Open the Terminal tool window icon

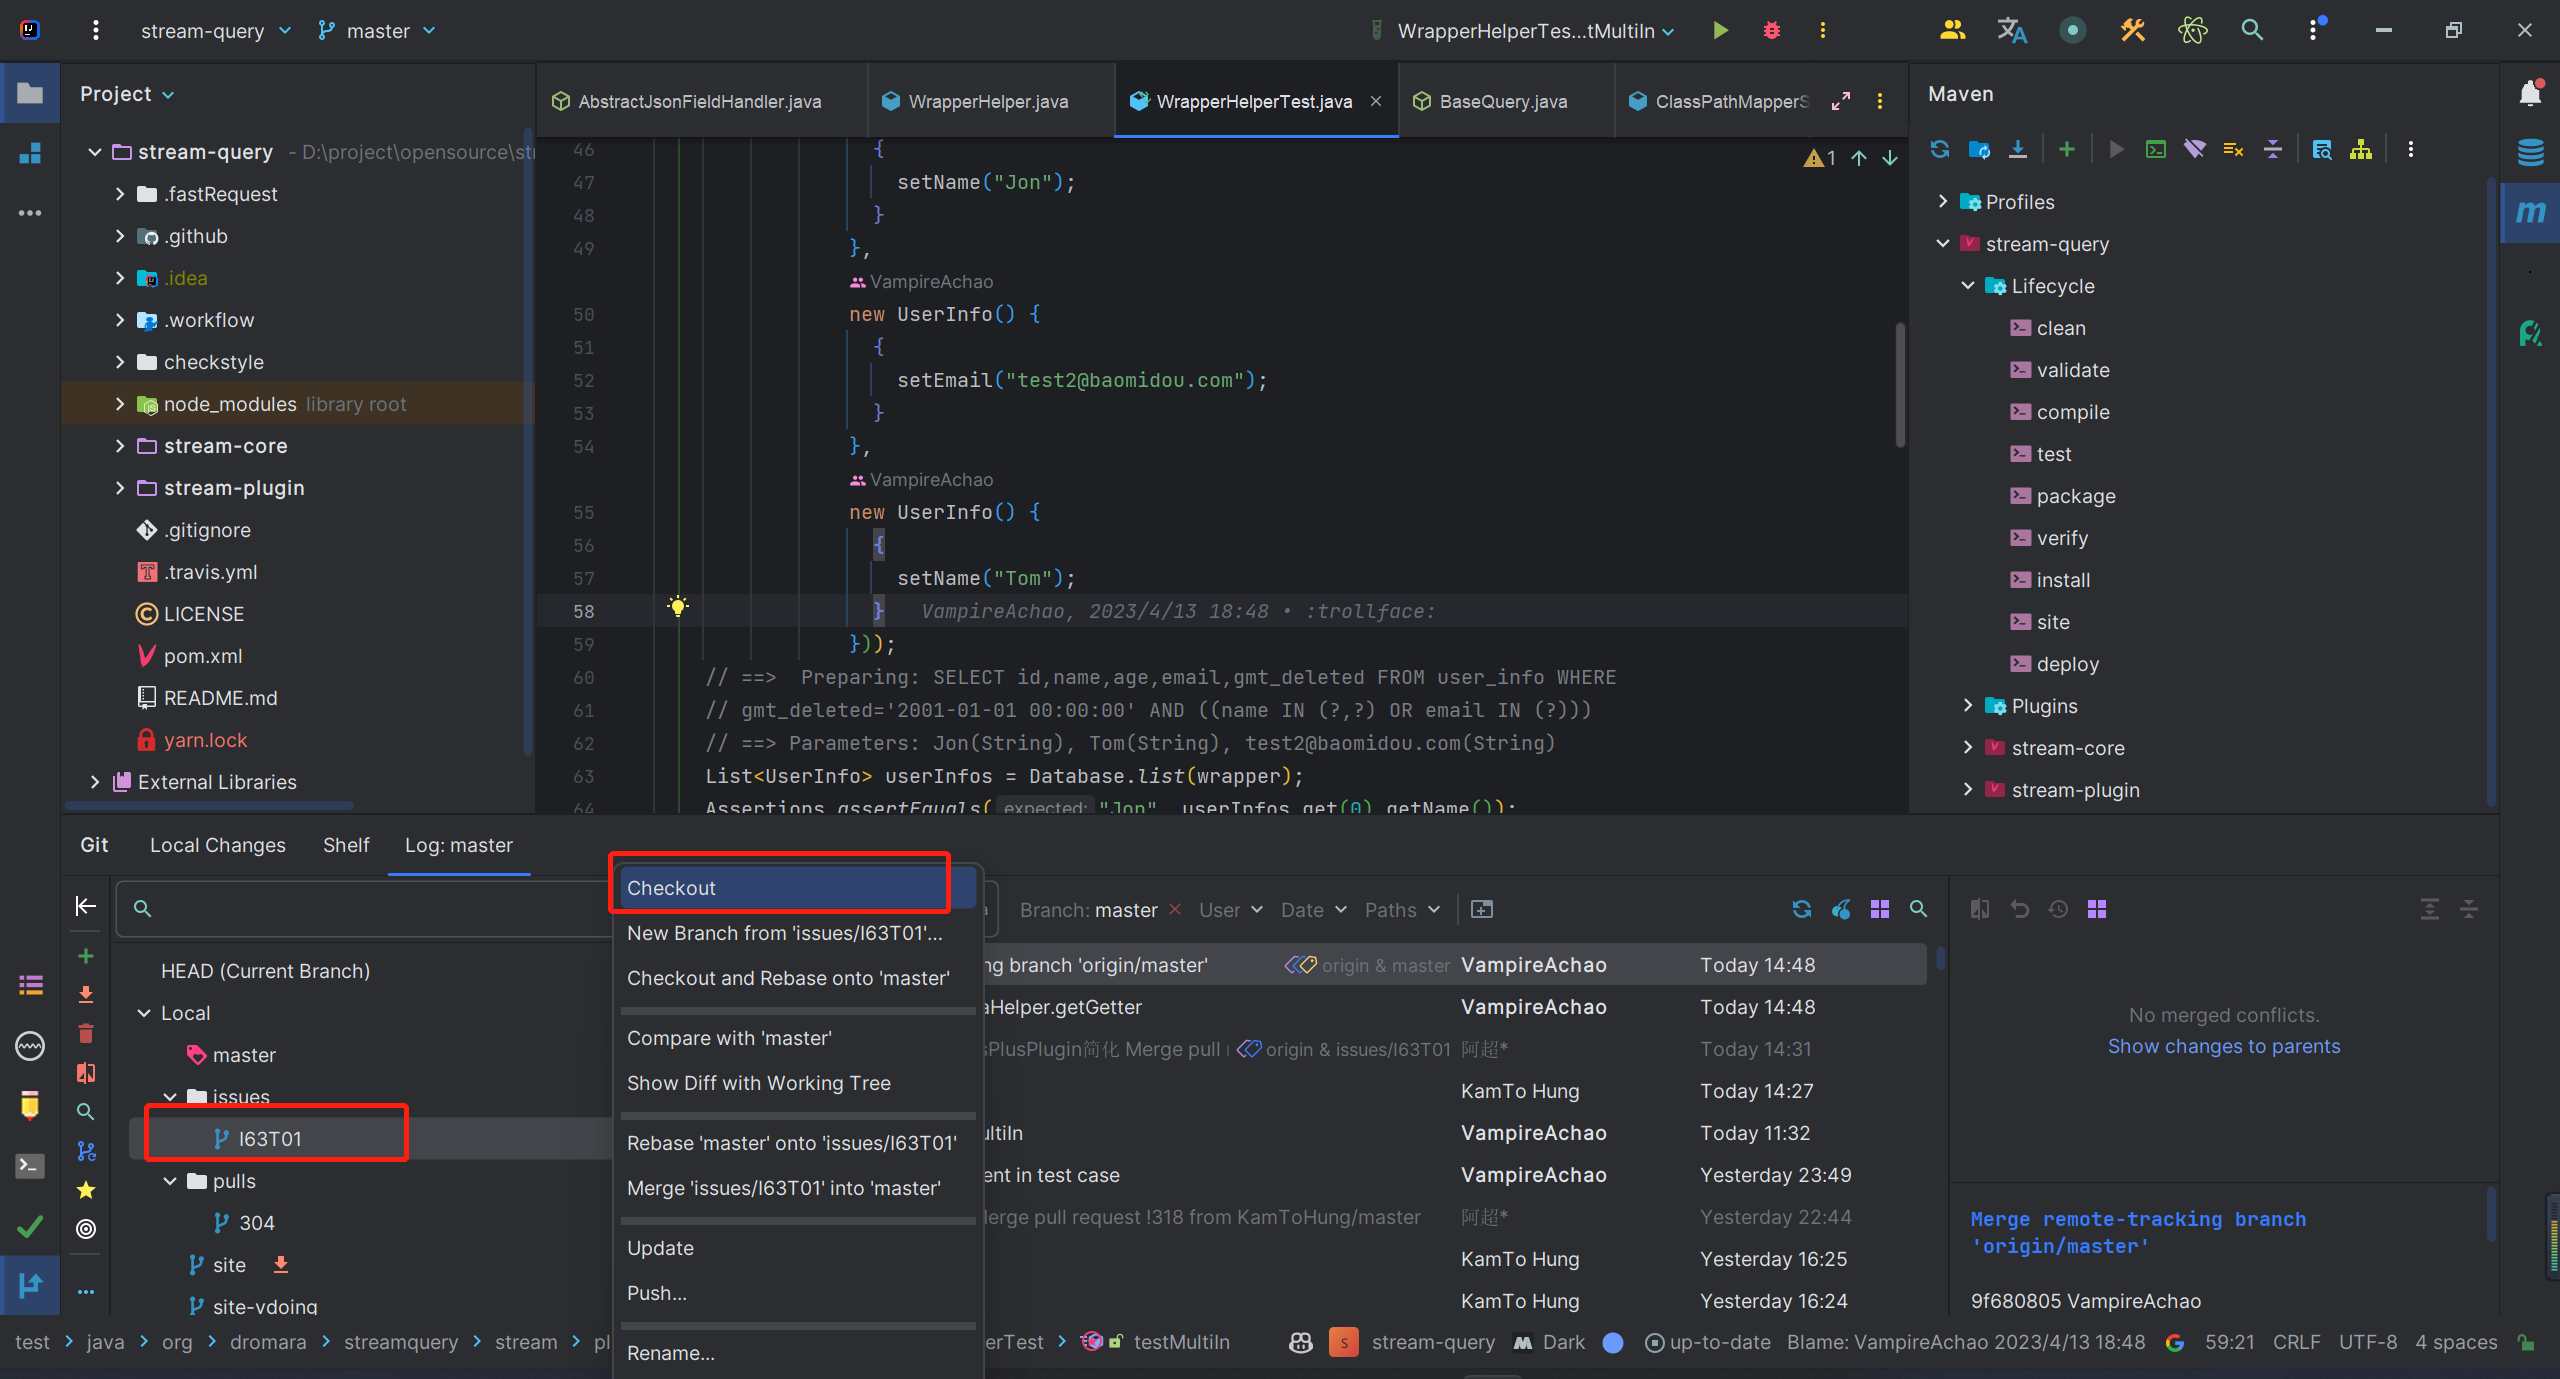click(30, 1166)
